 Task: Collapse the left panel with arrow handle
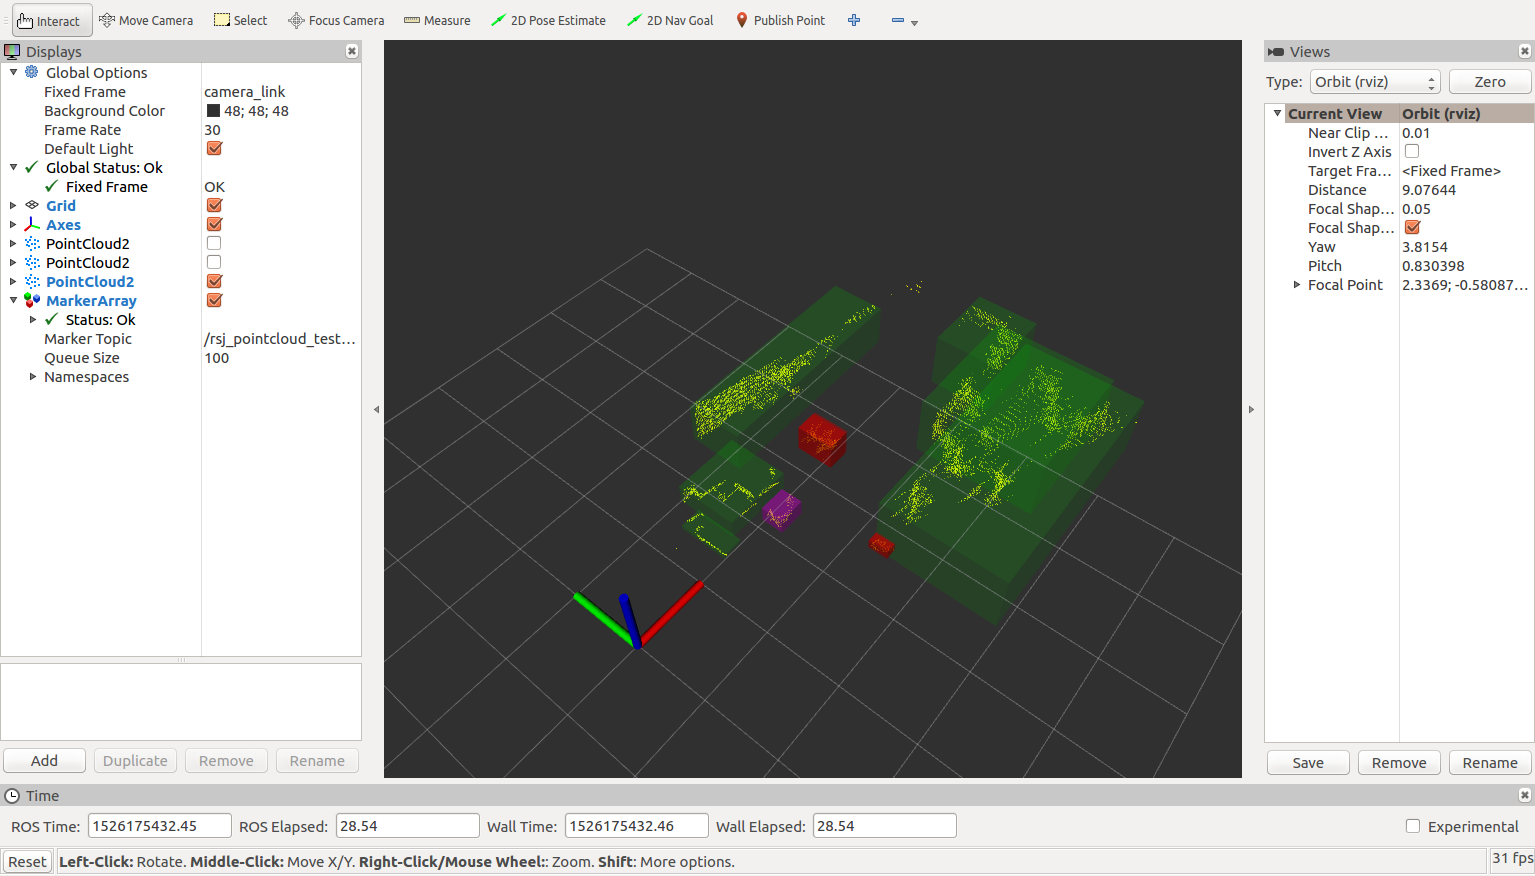point(376,409)
